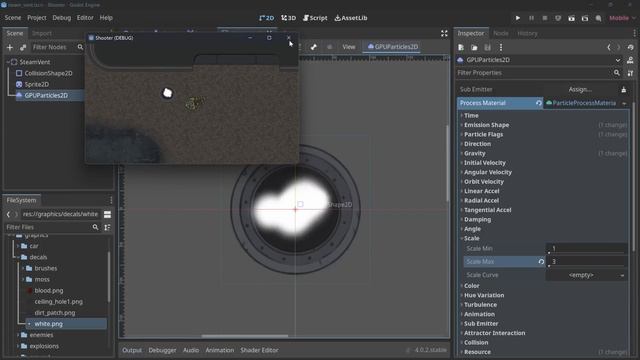640x360 pixels.
Task: Switch to the Node dock tab
Action: tap(501, 33)
